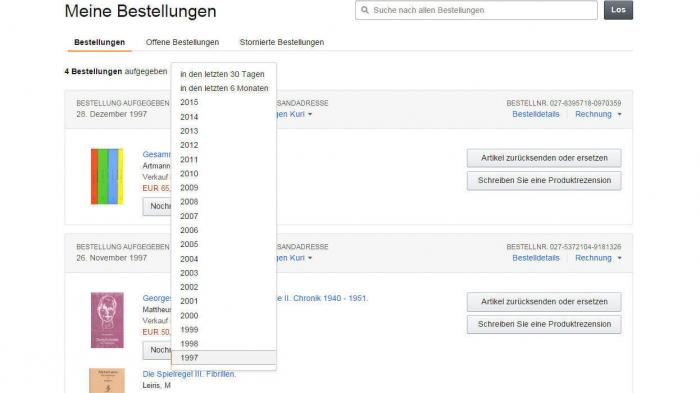Choose year 2014 from the dropdown list
The width and height of the screenshot is (700, 393).
point(224,117)
